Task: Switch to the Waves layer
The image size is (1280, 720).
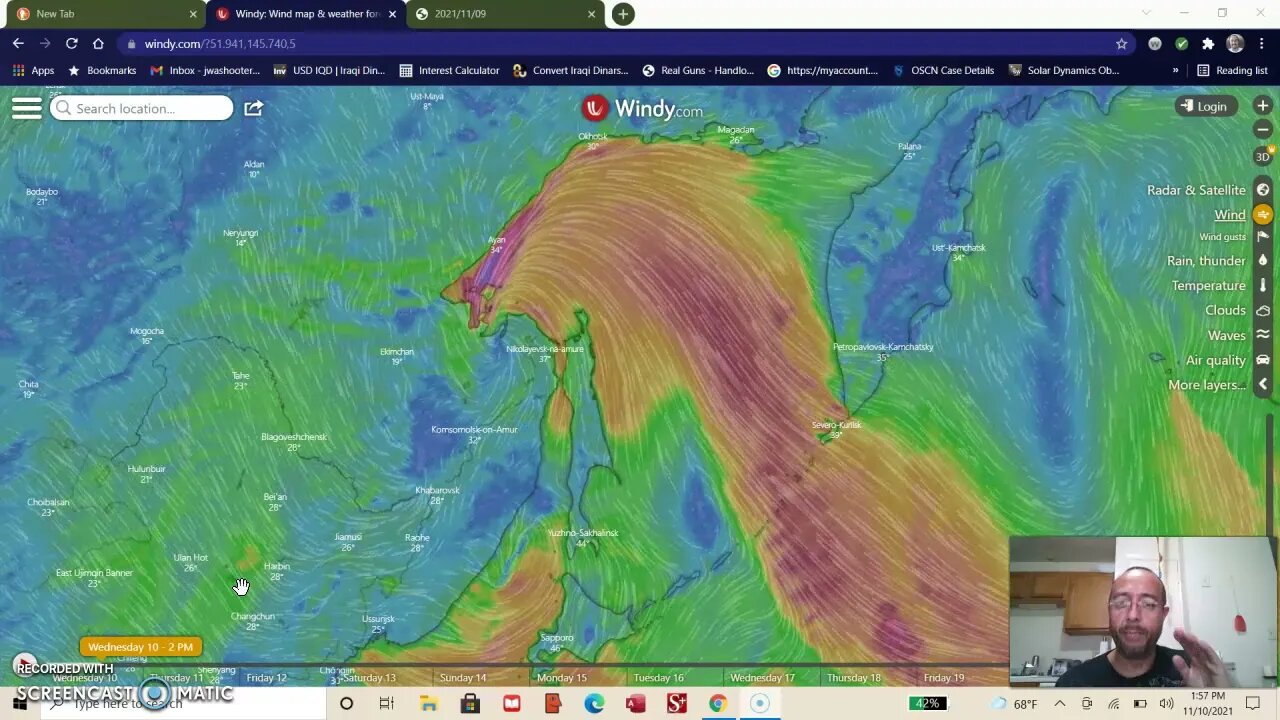Action: [1226, 336]
